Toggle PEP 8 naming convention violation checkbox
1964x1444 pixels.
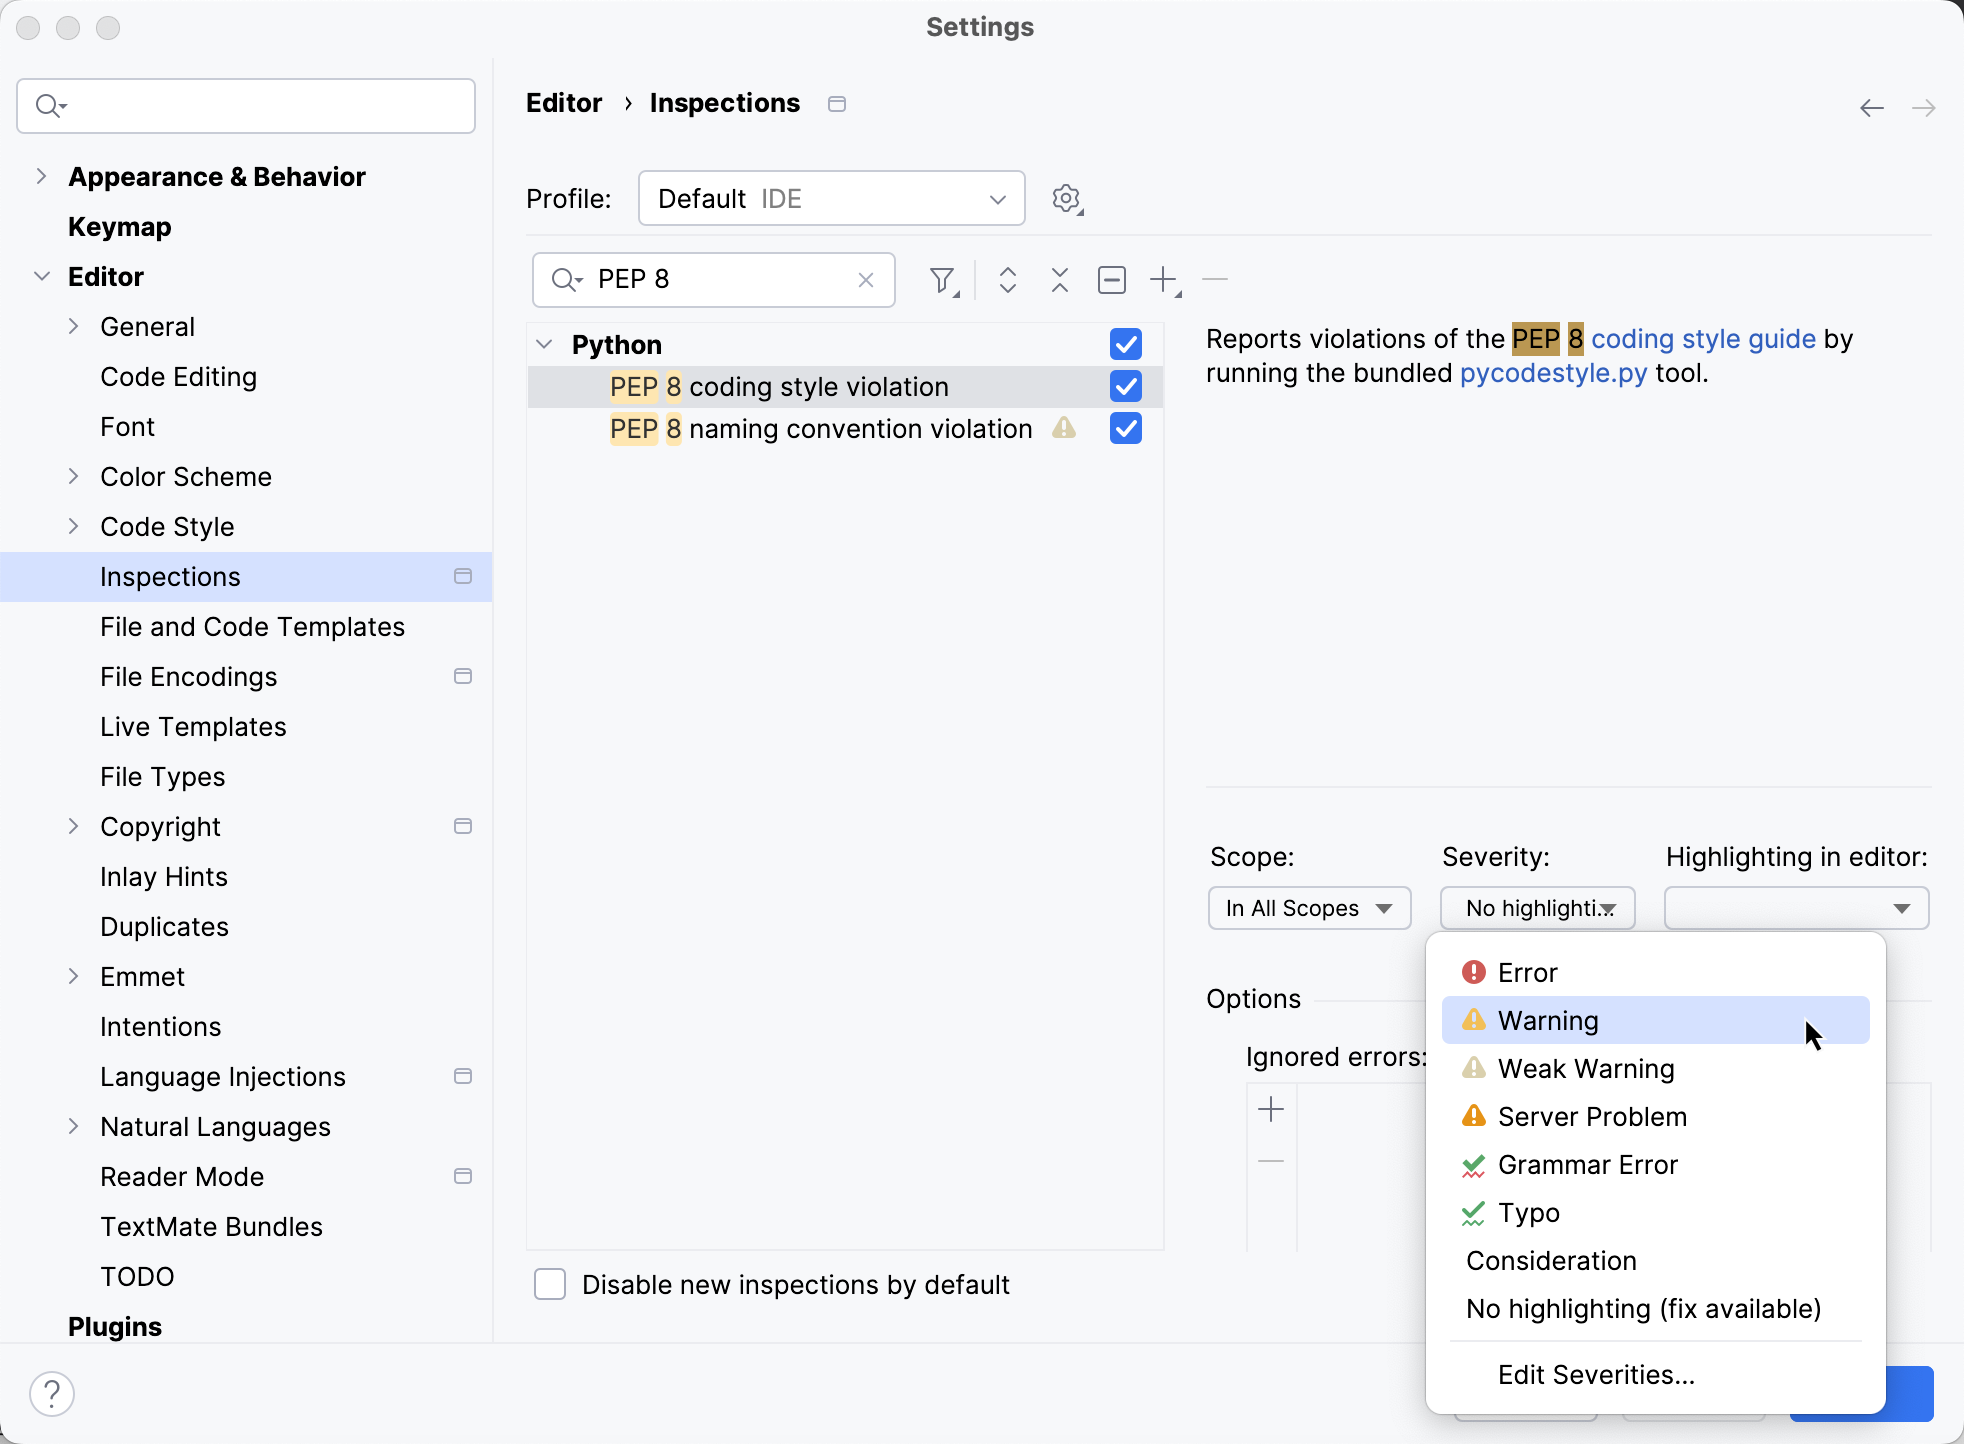tap(1125, 429)
